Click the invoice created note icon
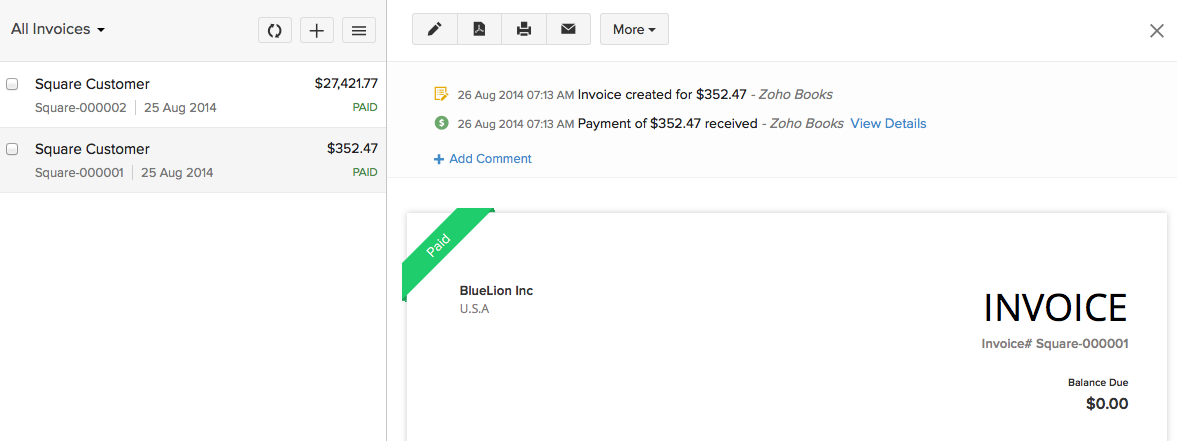The image size is (1177, 441). point(441,94)
